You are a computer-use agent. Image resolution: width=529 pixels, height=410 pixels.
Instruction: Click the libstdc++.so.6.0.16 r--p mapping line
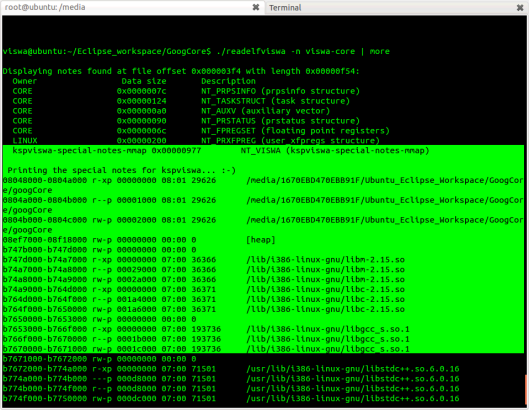coord(231,388)
